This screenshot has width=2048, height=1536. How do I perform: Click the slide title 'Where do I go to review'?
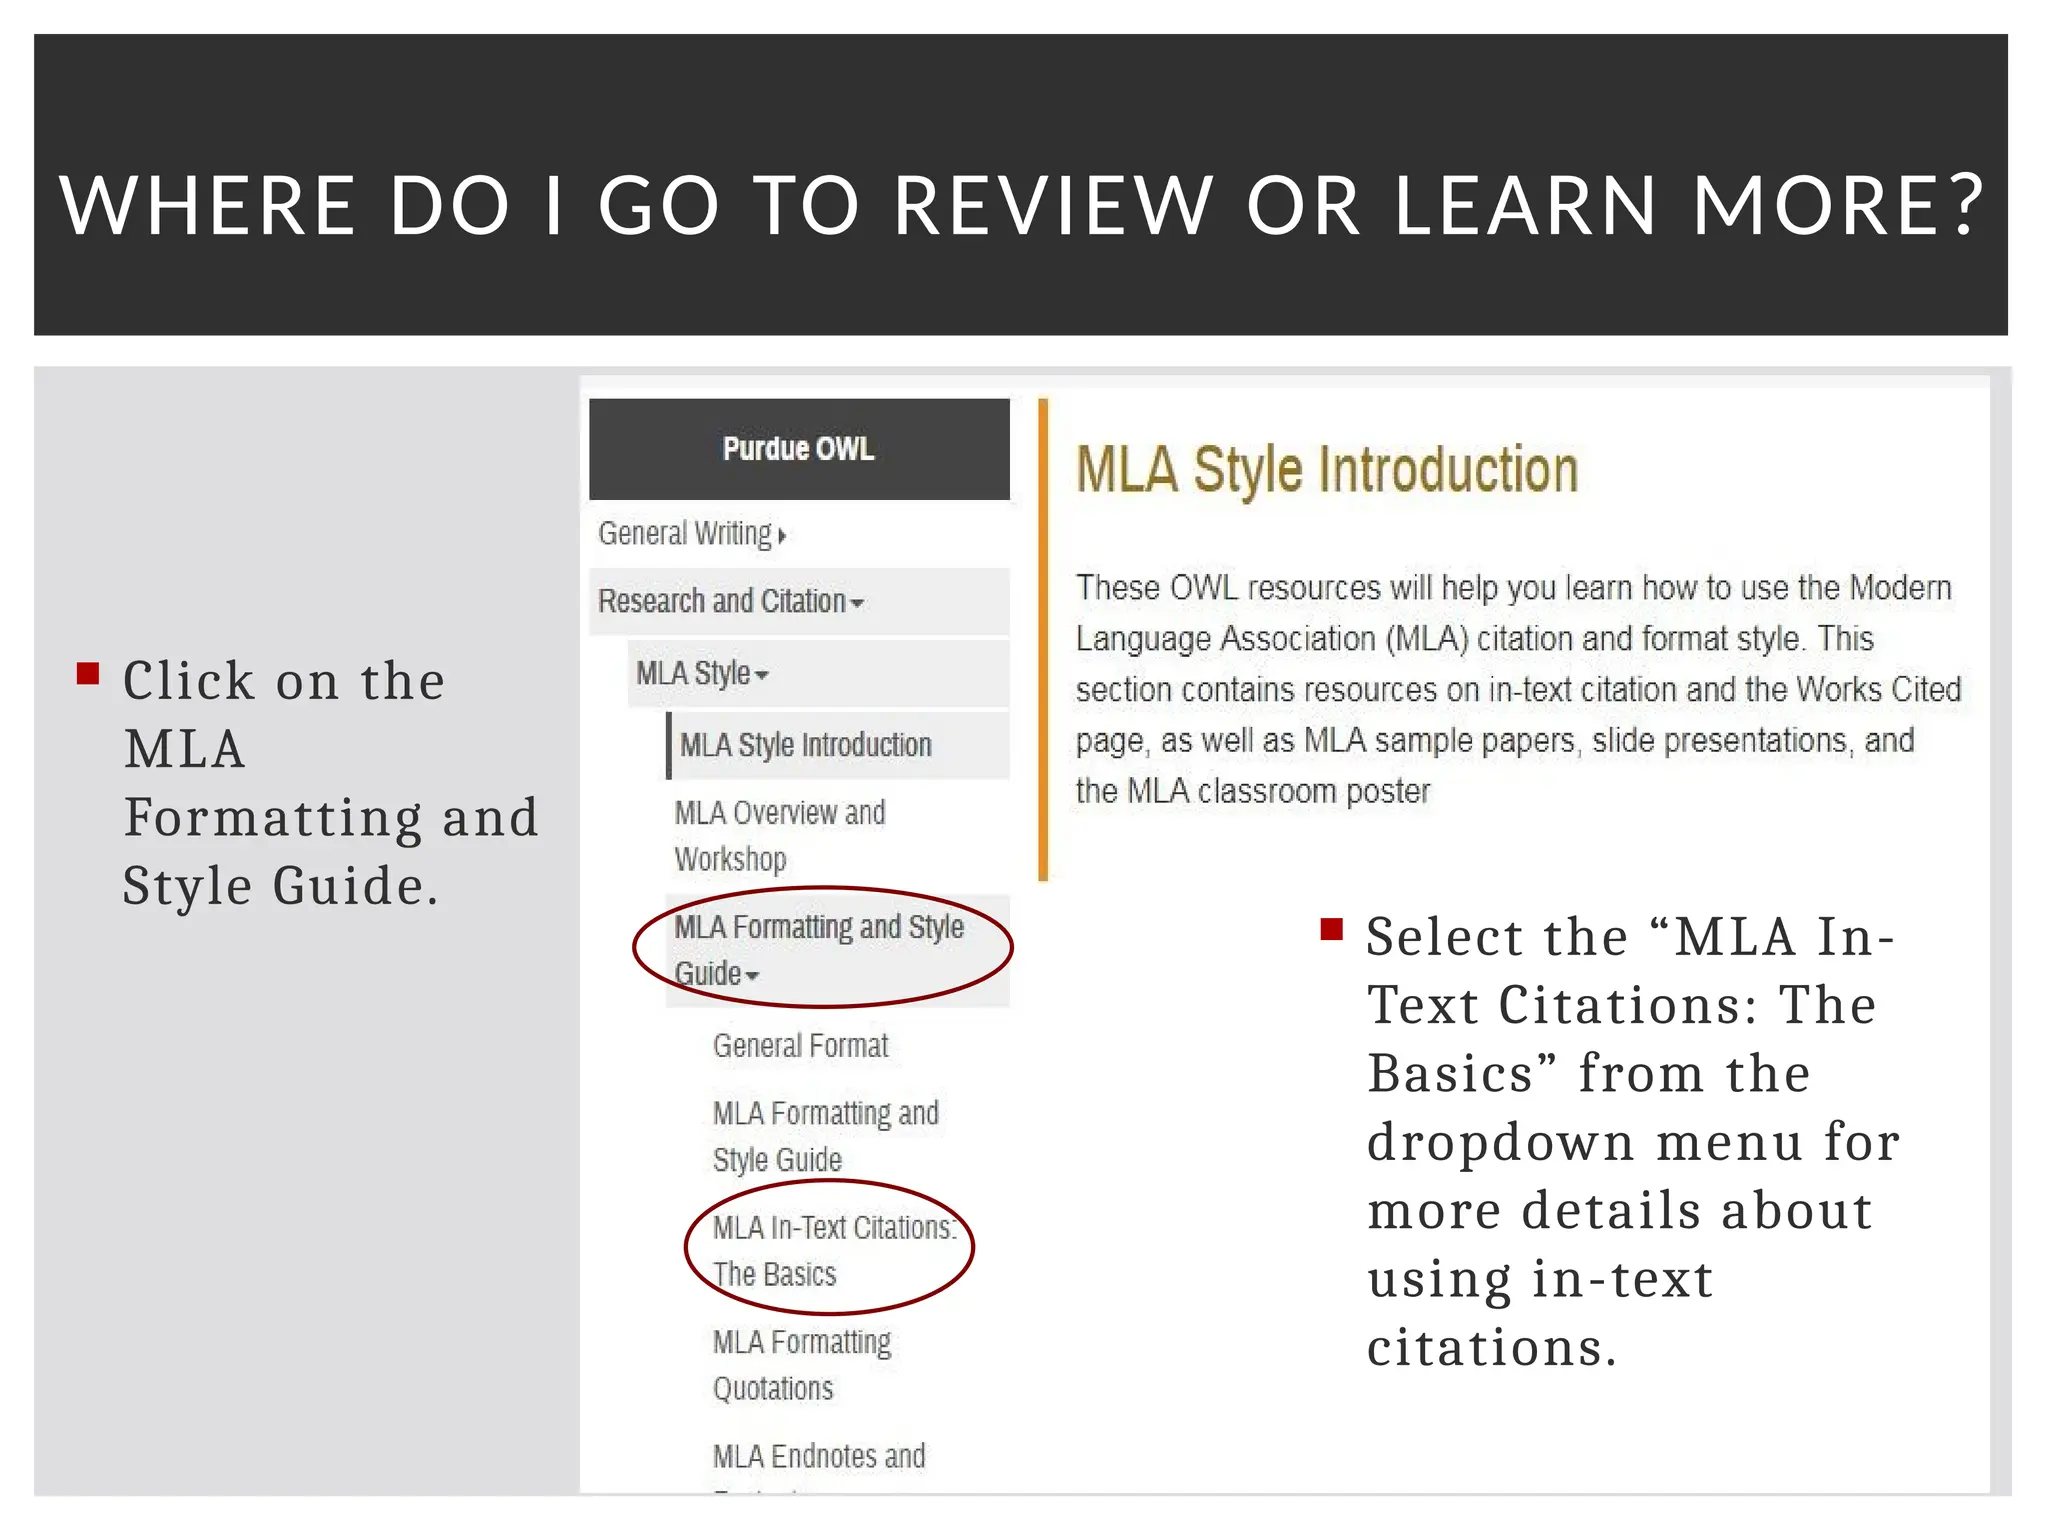[x=1021, y=205]
